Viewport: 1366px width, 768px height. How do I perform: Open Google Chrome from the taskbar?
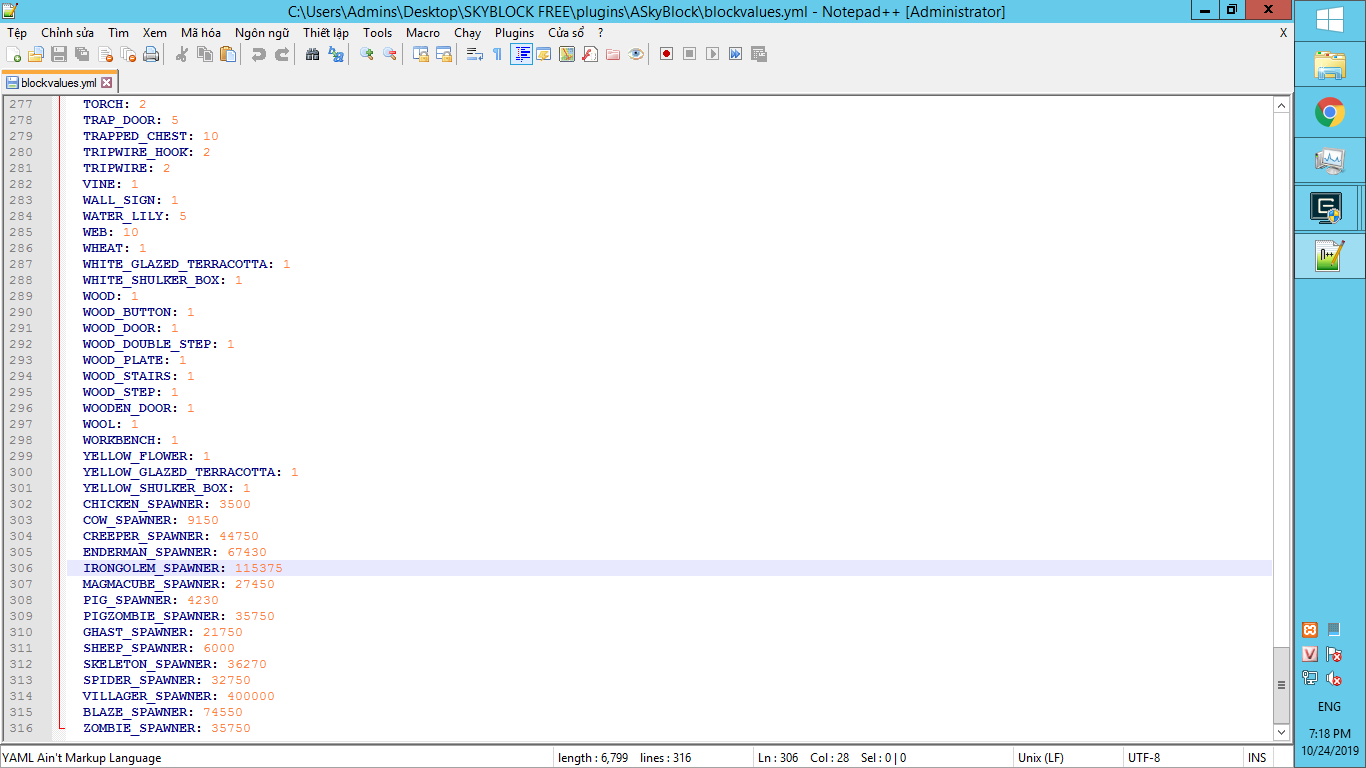coord(1329,113)
